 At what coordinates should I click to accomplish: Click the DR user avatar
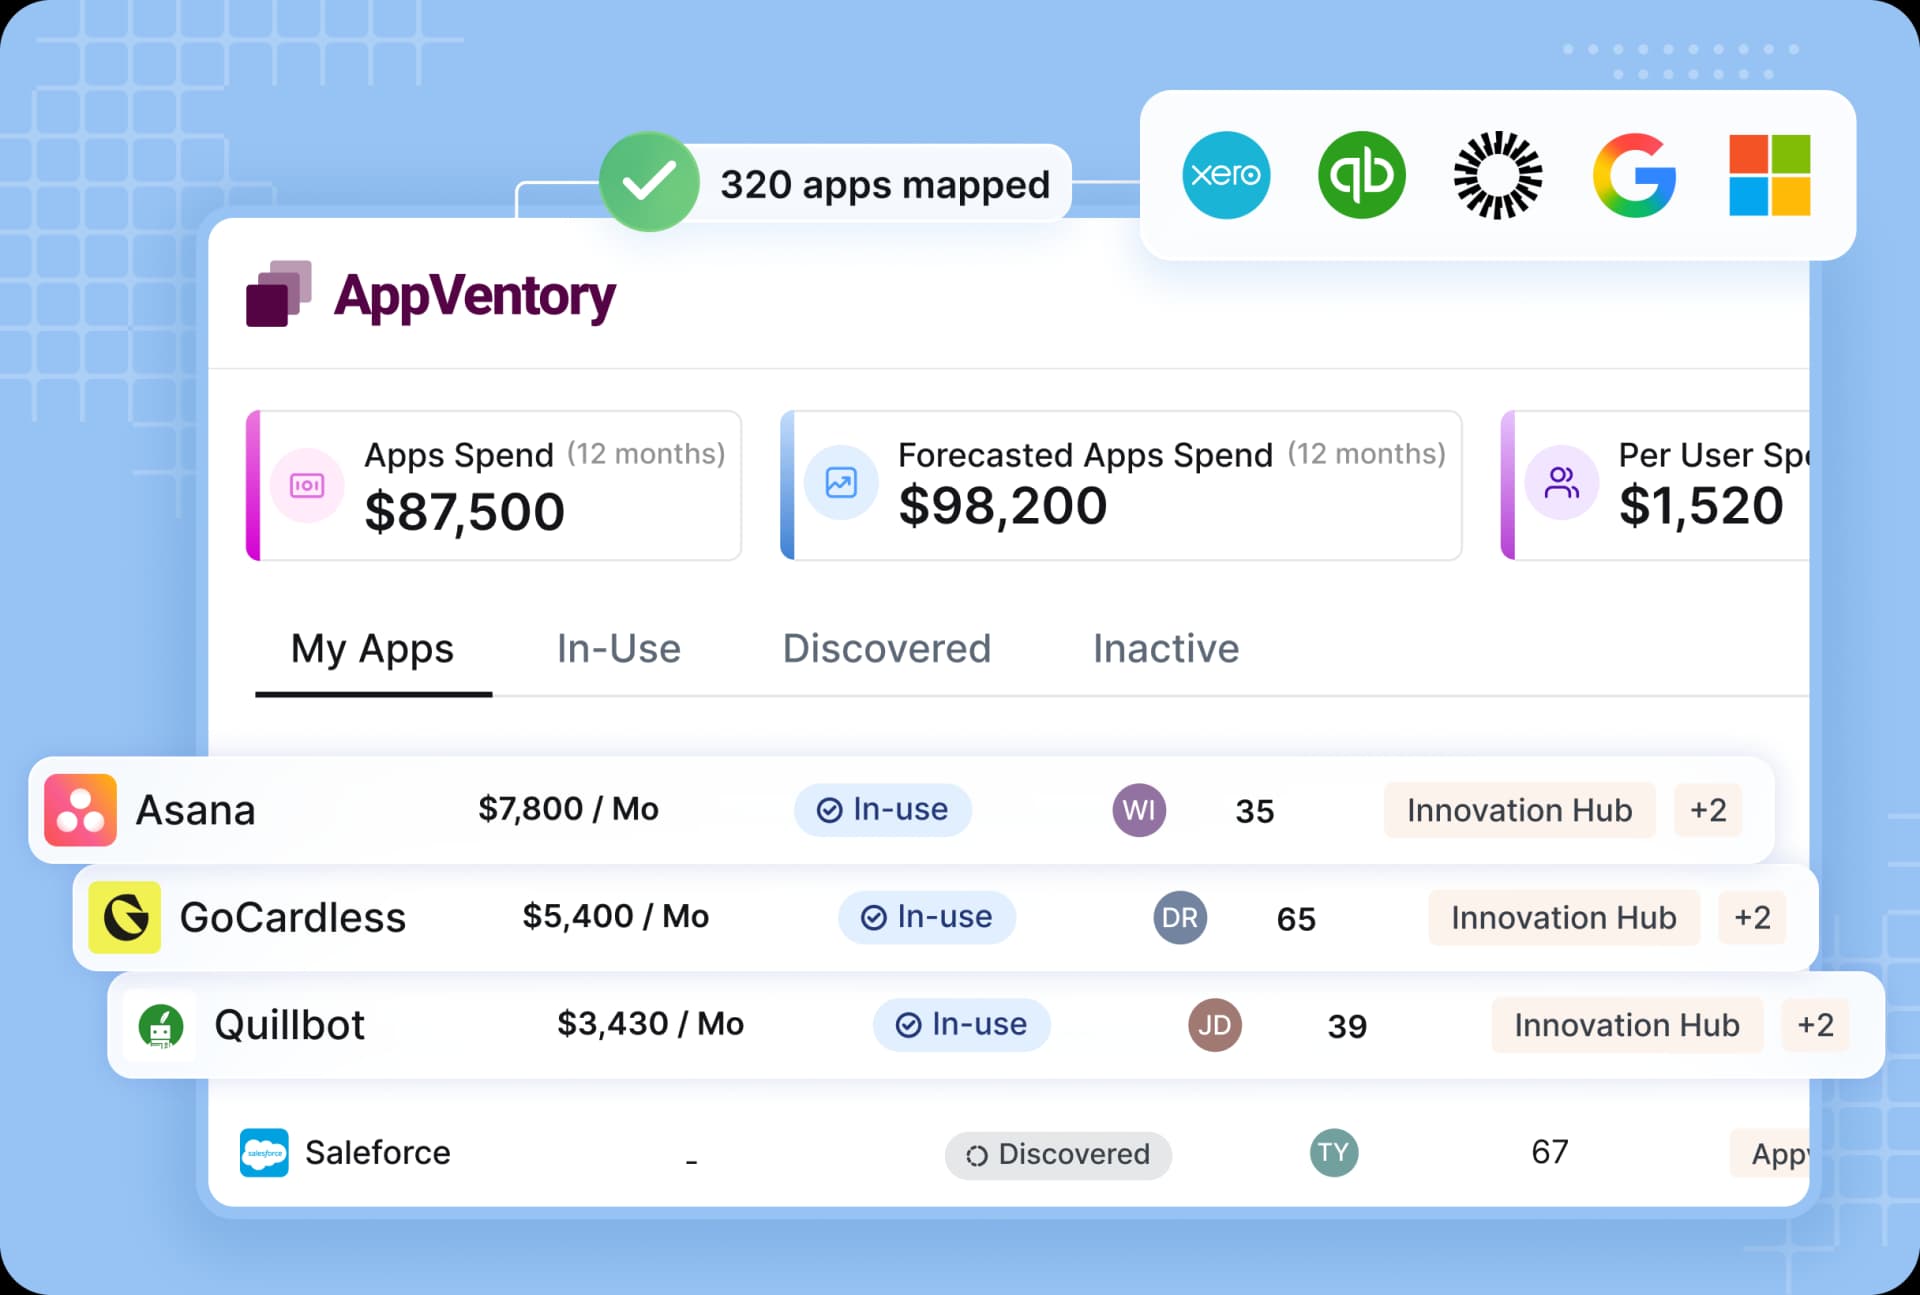(1180, 918)
